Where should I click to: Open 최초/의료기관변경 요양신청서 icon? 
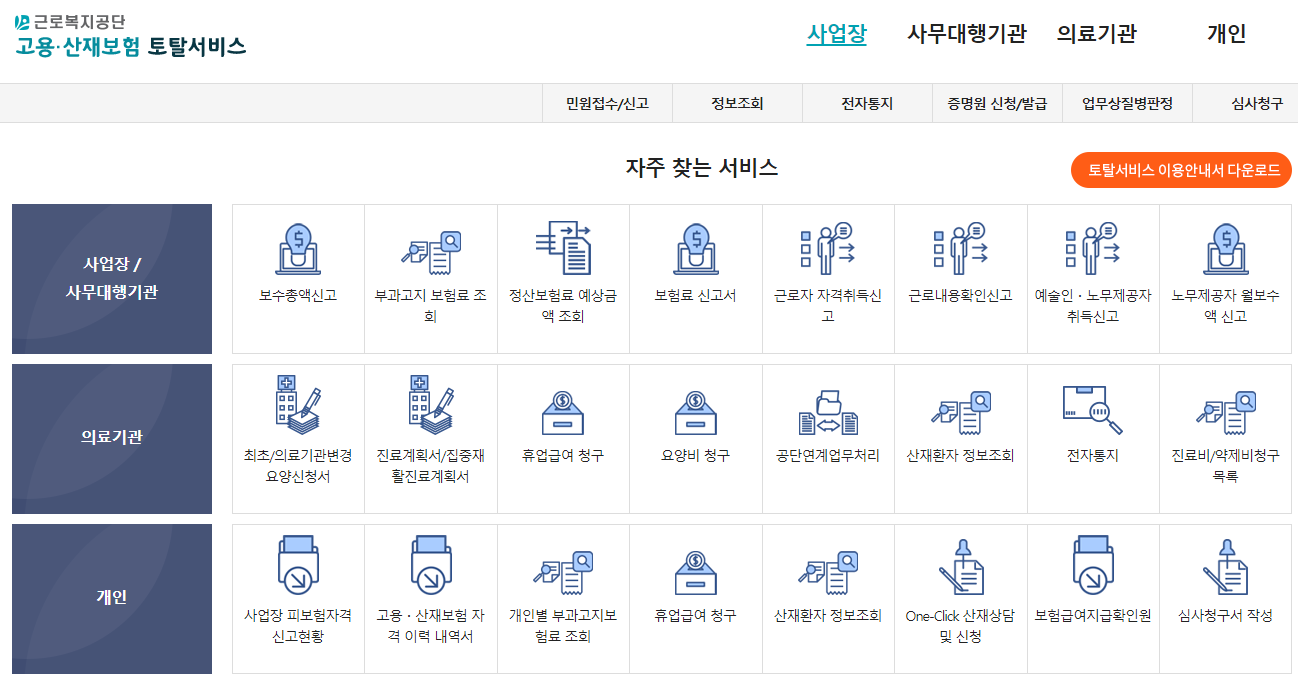tap(298, 406)
